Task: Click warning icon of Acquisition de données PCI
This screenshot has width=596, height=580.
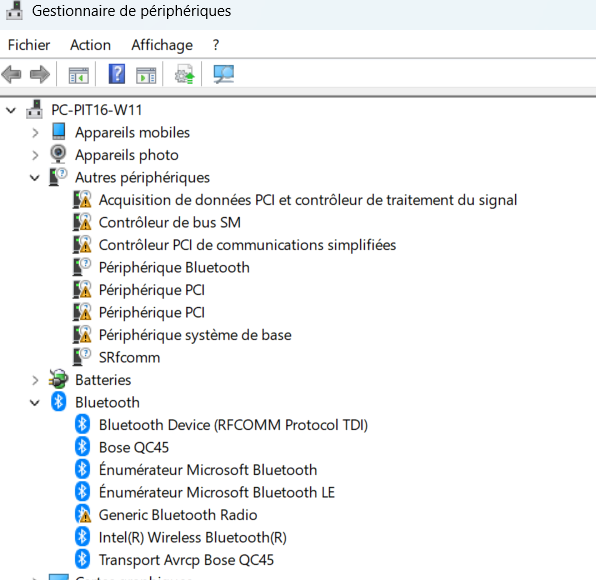Action: coord(82,200)
